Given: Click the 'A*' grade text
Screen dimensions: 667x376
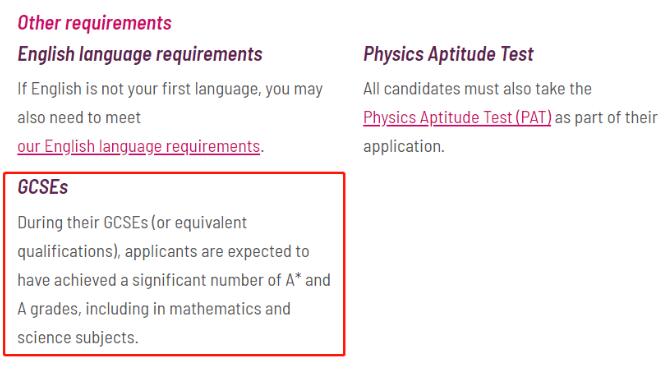Looking at the screenshot, I should click(x=294, y=280).
